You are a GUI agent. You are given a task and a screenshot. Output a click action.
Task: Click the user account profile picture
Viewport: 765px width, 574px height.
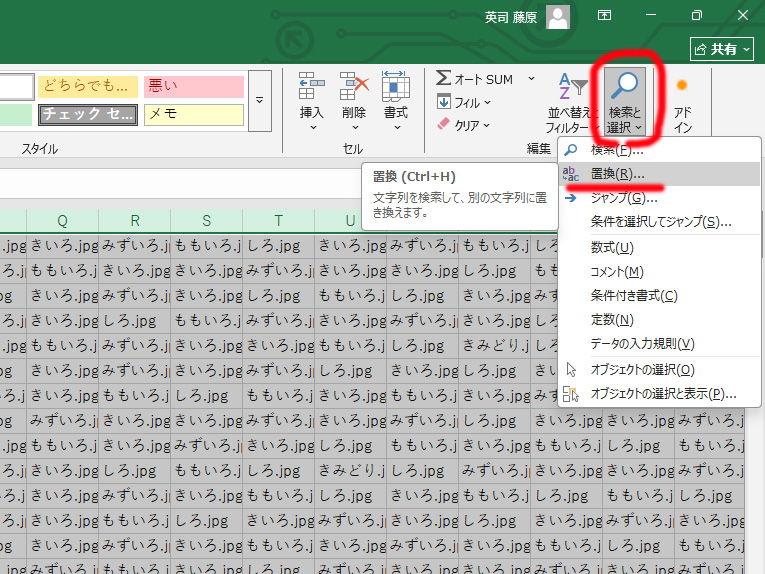pyautogui.click(x=557, y=16)
